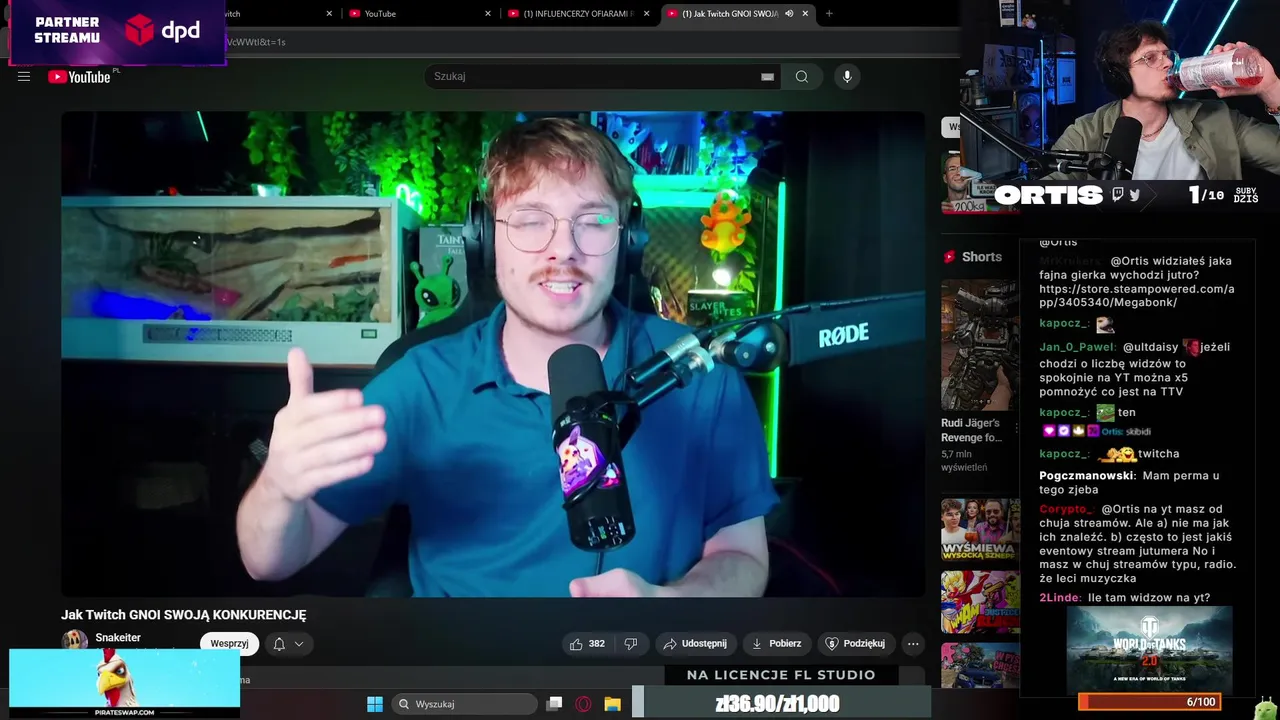1280x720 pixels.
Task: Click username Pogczmanowski in chat
Action: click(x=1087, y=476)
